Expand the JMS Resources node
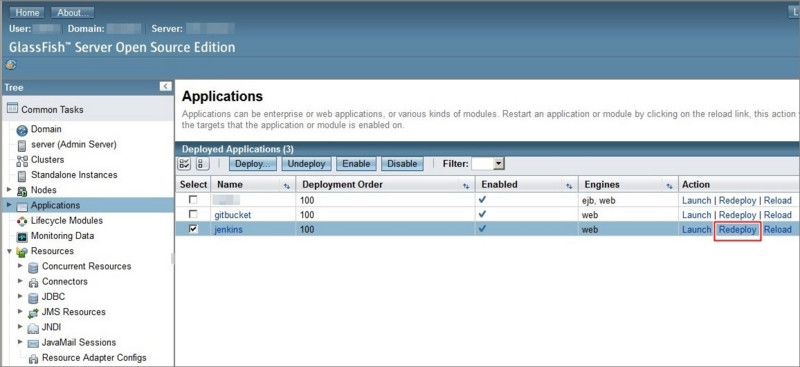This screenshot has width=800, height=367. [20, 312]
